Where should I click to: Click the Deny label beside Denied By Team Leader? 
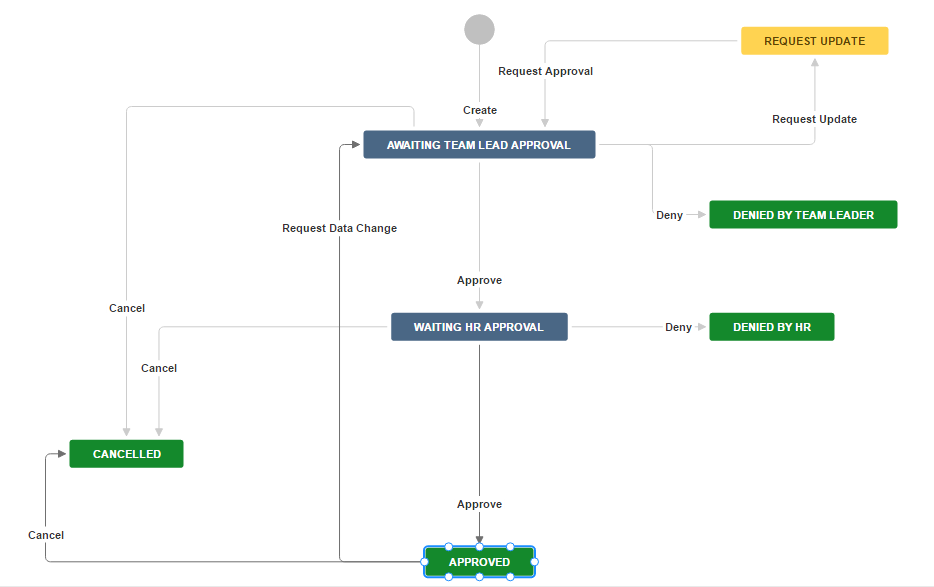pyautogui.click(x=669, y=215)
